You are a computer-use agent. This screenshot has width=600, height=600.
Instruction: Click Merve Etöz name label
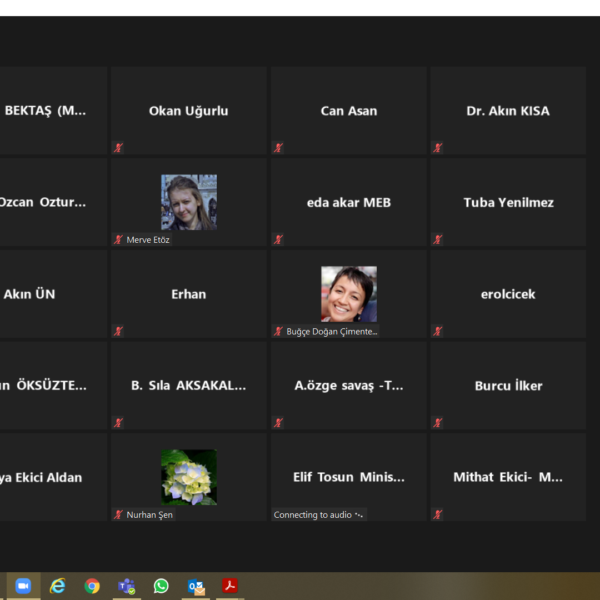click(148, 240)
